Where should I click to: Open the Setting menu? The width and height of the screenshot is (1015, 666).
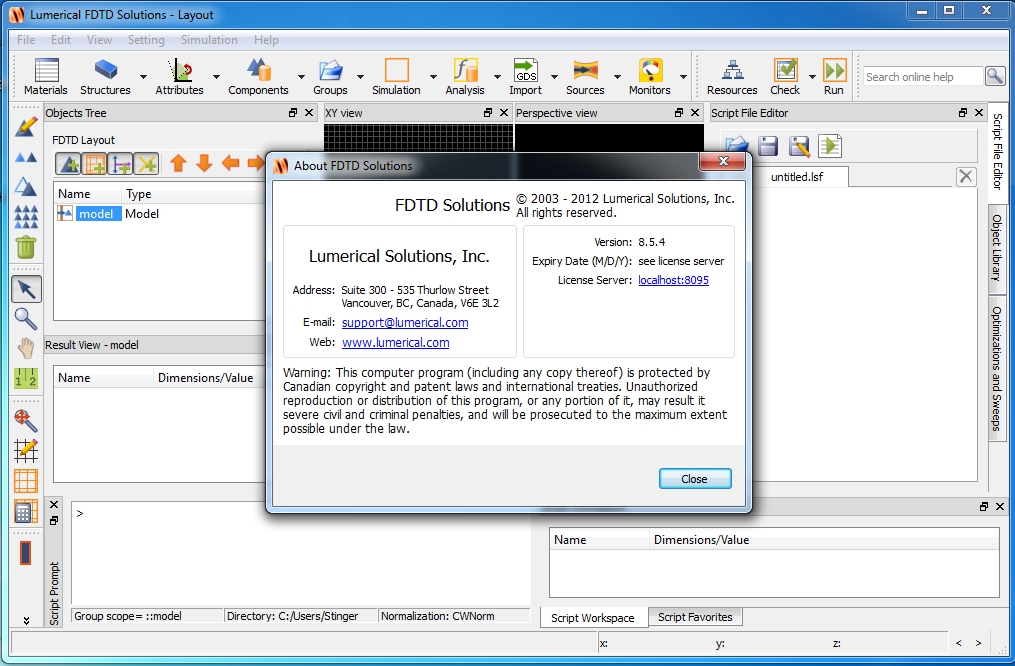click(x=146, y=39)
